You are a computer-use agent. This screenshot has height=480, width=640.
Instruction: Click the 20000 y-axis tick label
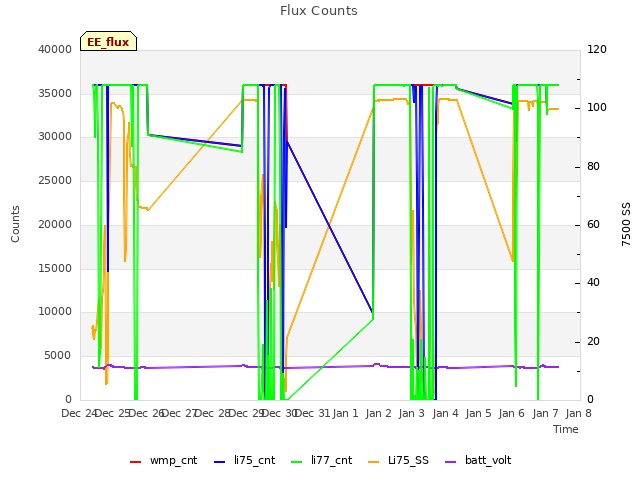click(x=55, y=224)
